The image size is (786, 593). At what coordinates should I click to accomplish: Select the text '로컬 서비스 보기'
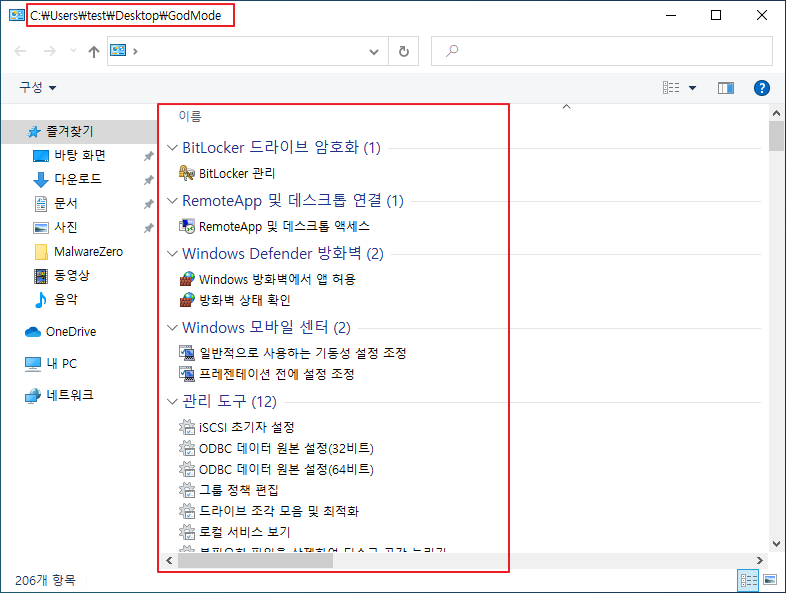click(245, 532)
